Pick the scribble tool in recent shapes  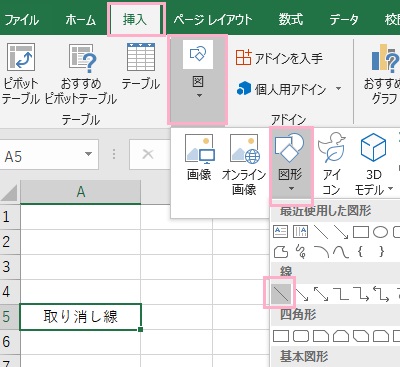300,252
